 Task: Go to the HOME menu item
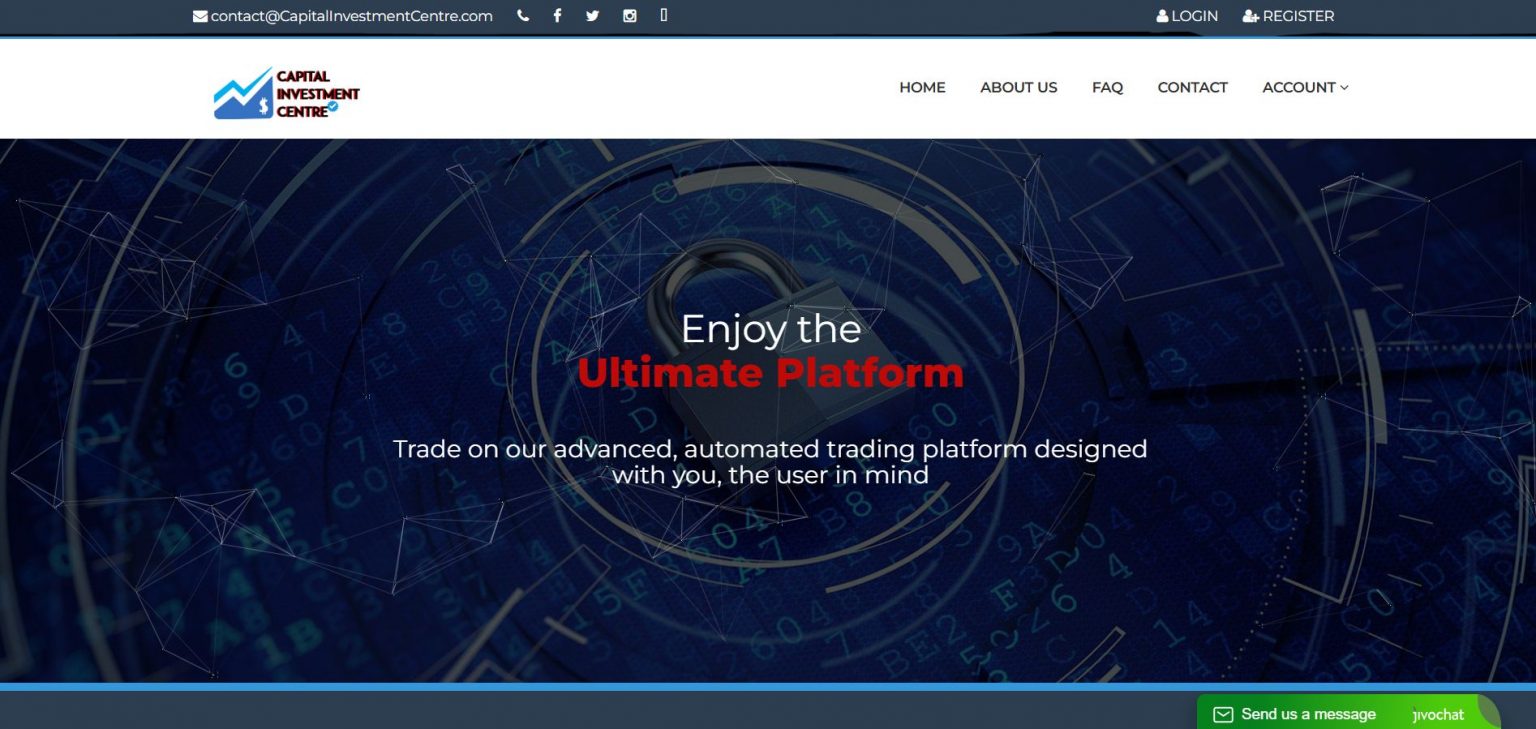922,87
